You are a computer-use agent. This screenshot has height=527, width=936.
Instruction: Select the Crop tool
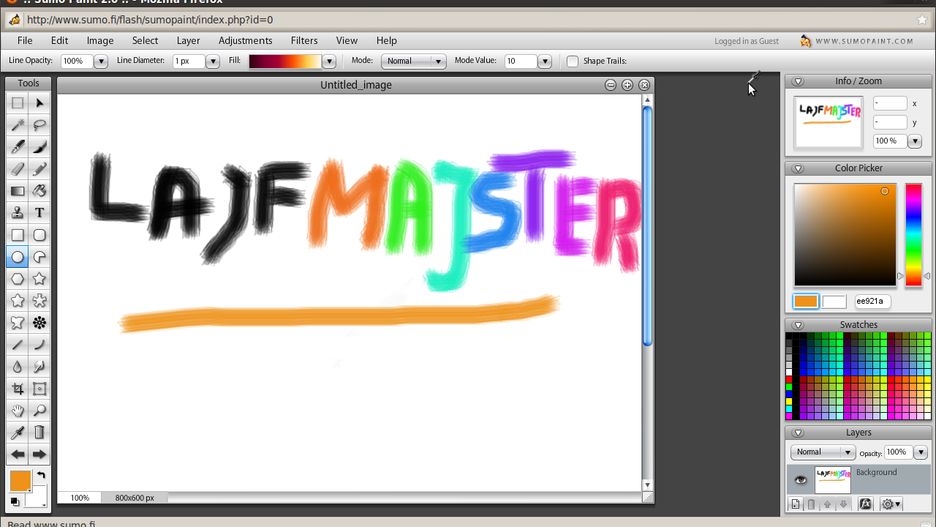17,389
